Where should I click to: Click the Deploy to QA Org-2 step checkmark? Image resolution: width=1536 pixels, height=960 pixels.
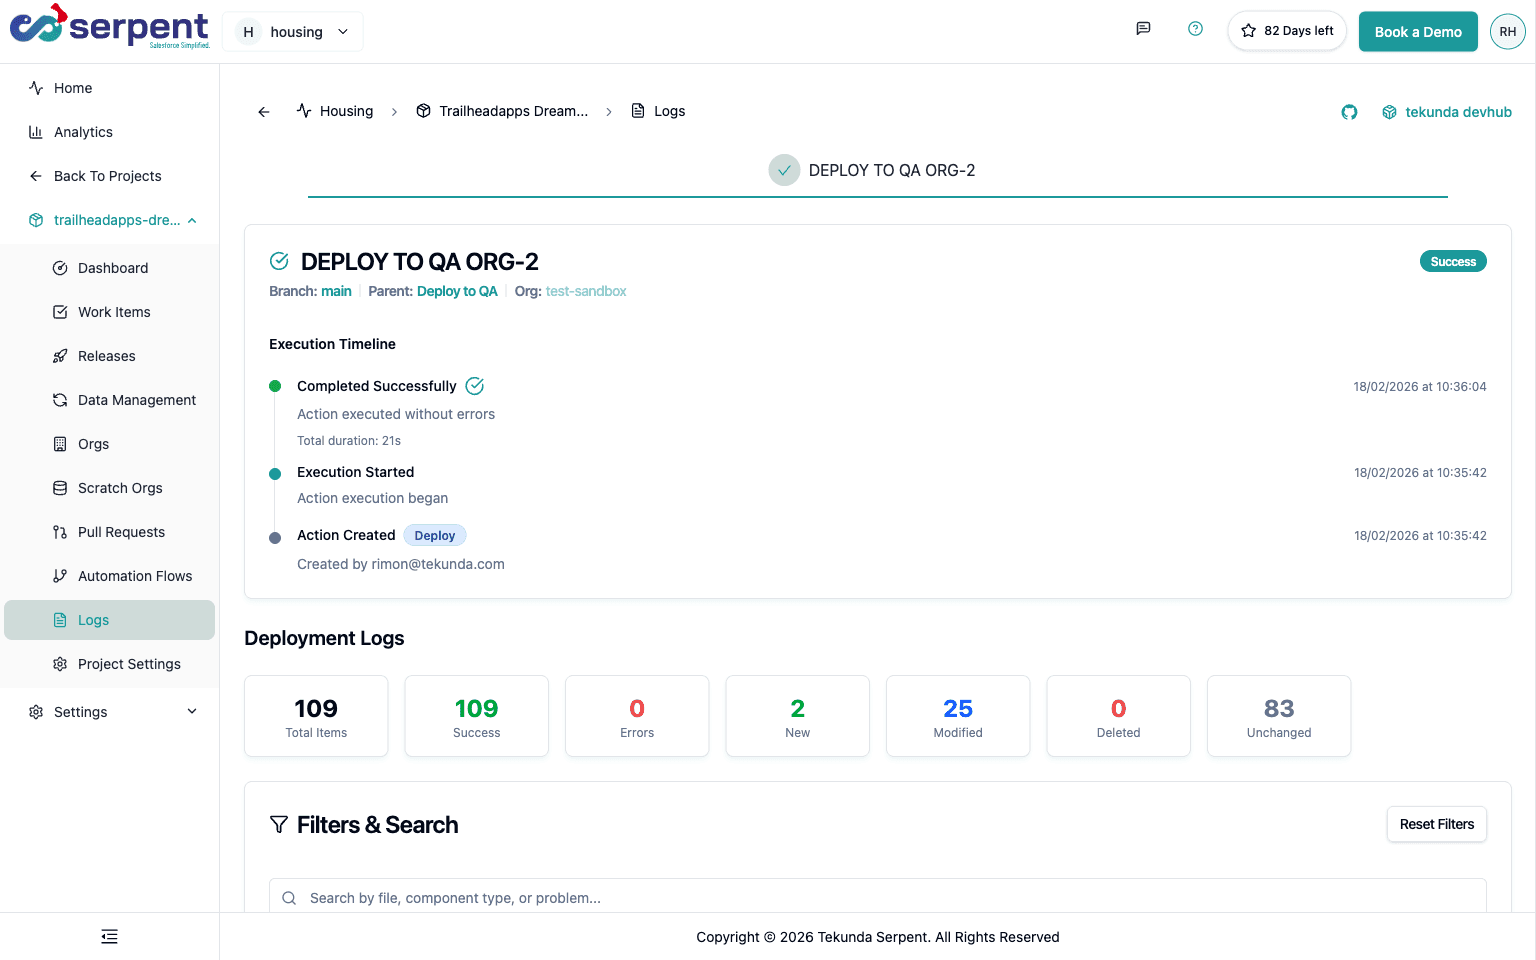point(784,170)
